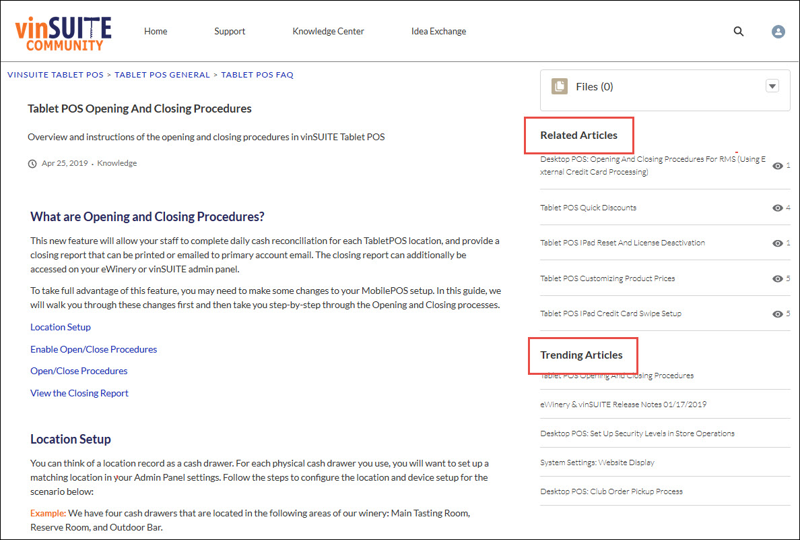Follow Enable Open/Close Procedures link
This screenshot has height=540, width=800.
pos(93,349)
